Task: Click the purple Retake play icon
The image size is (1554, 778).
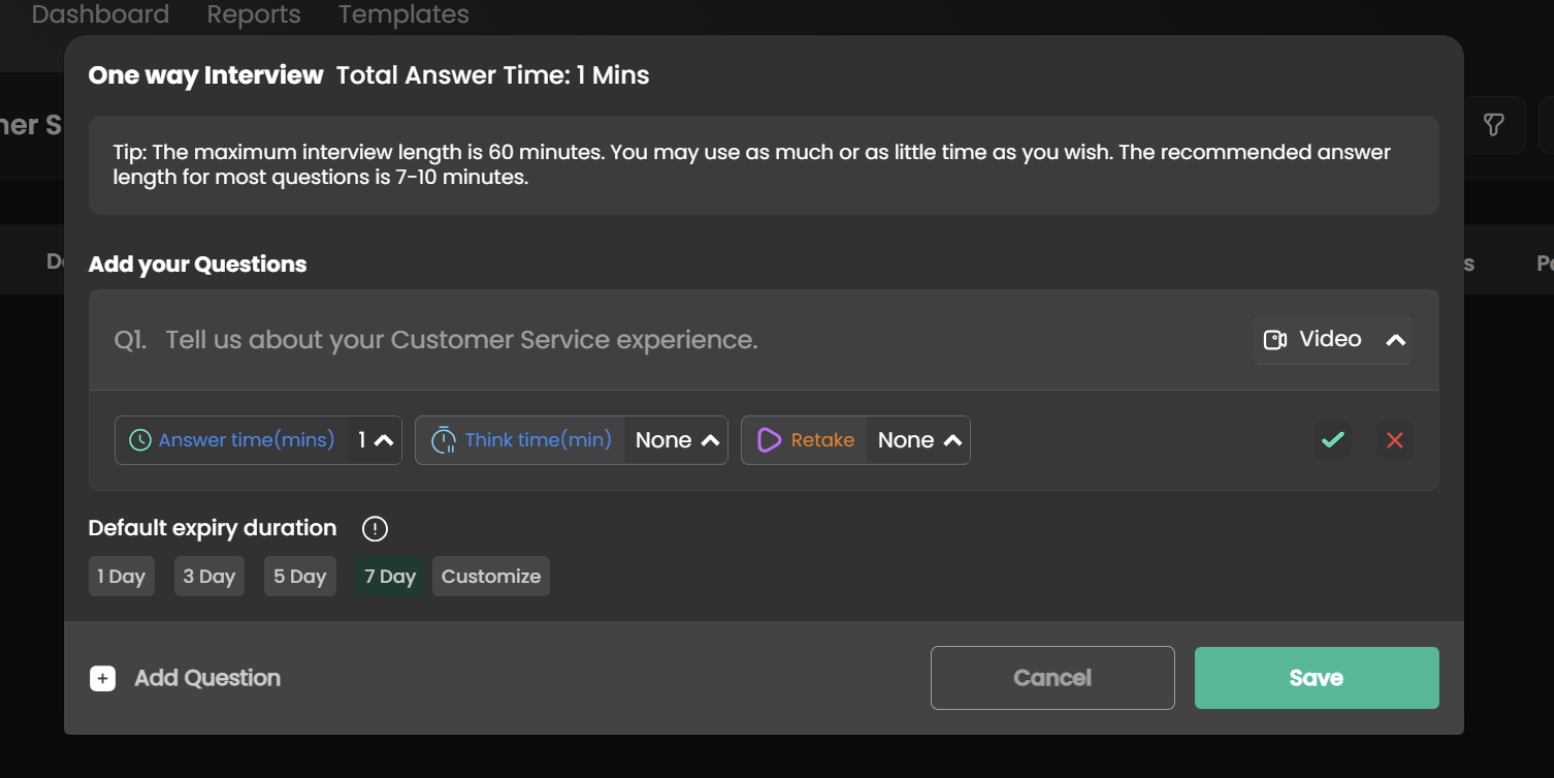Action: (x=768, y=440)
